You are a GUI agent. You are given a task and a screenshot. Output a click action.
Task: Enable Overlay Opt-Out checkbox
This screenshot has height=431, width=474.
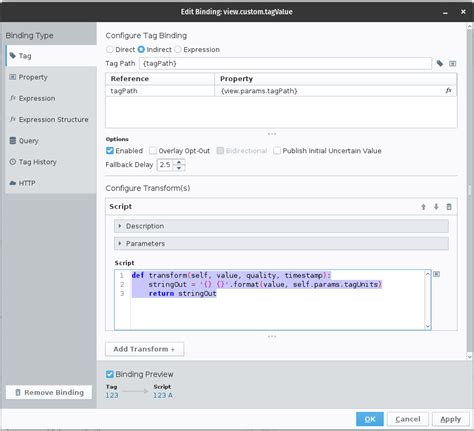point(153,151)
